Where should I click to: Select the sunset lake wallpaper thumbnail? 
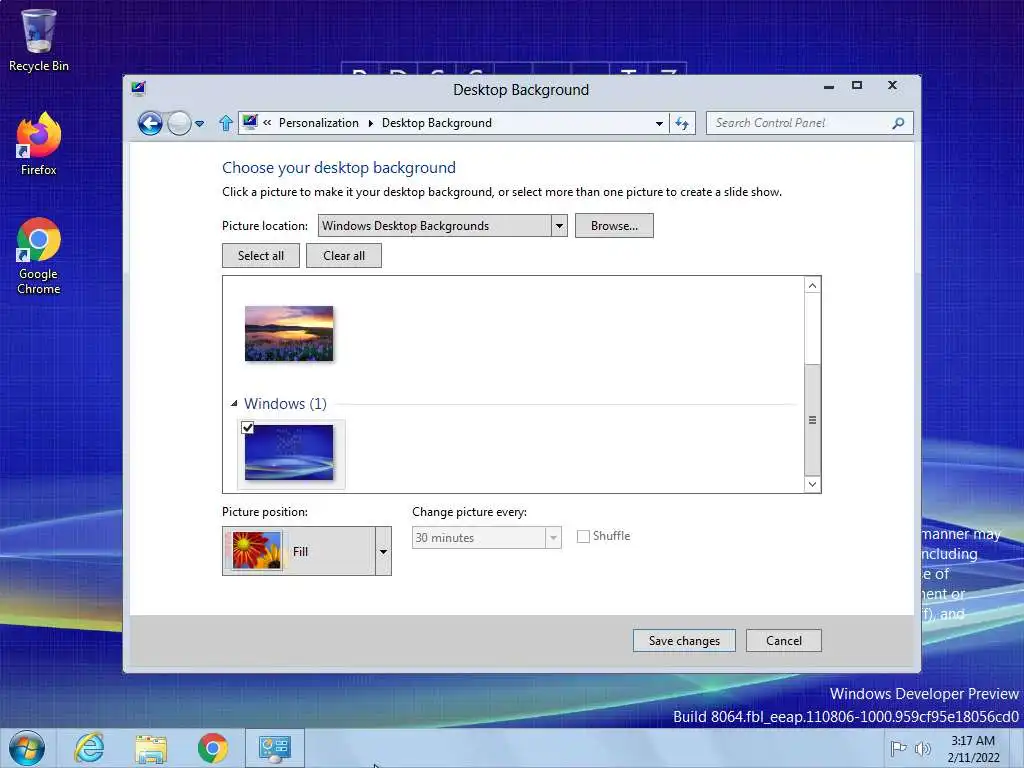[x=289, y=333]
